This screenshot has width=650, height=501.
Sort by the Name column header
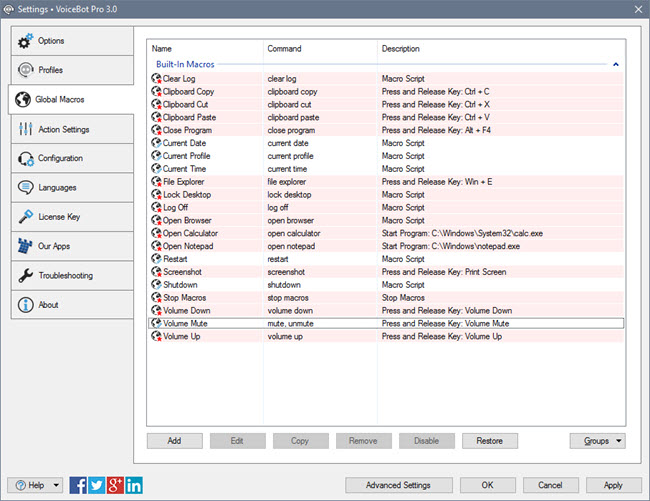pyautogui.click(x=162, y=48)
